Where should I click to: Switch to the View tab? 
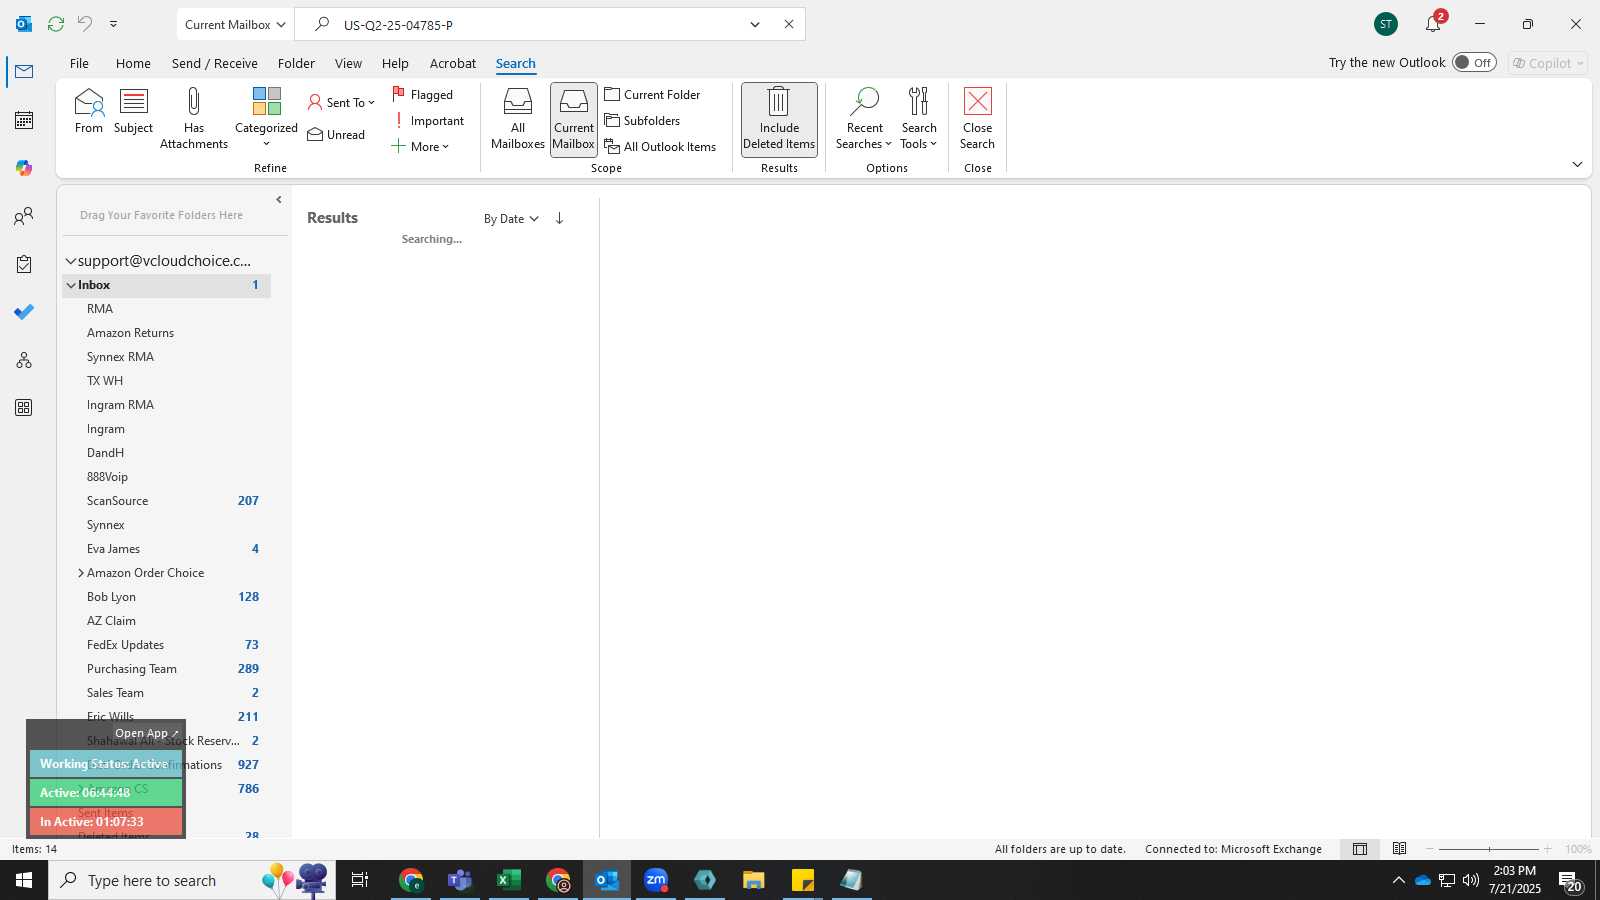[348, 63]
